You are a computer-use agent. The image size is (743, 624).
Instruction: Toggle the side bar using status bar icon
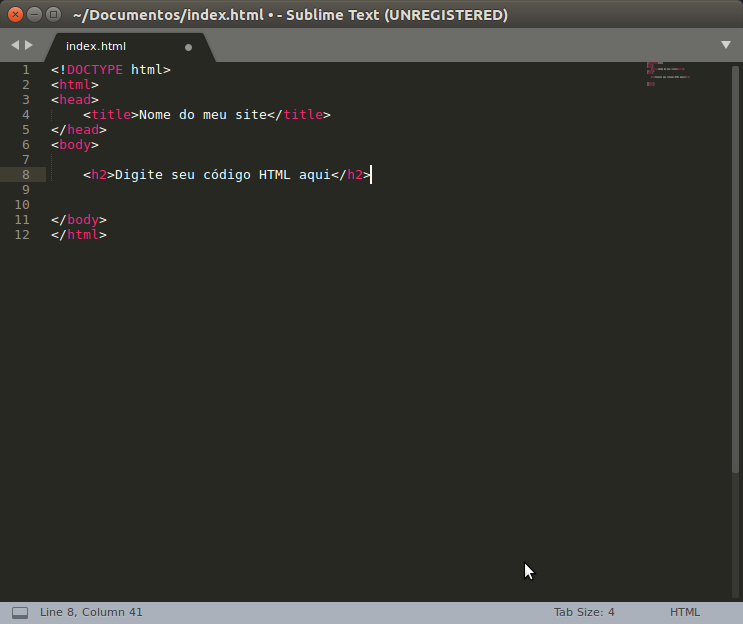click(20, 612)
